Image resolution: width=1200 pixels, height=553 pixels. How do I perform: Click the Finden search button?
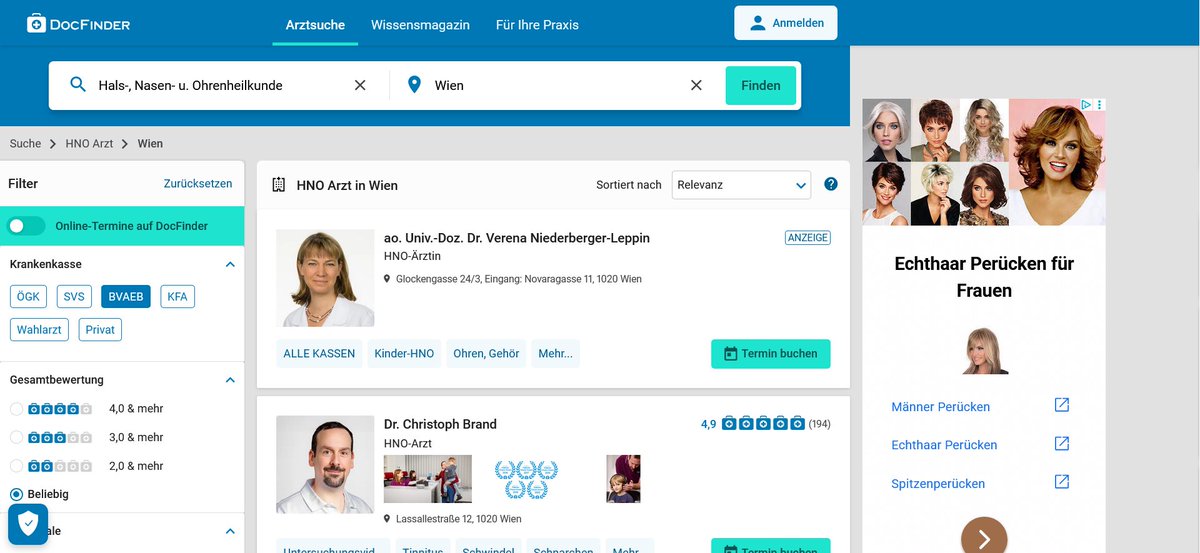761,85
